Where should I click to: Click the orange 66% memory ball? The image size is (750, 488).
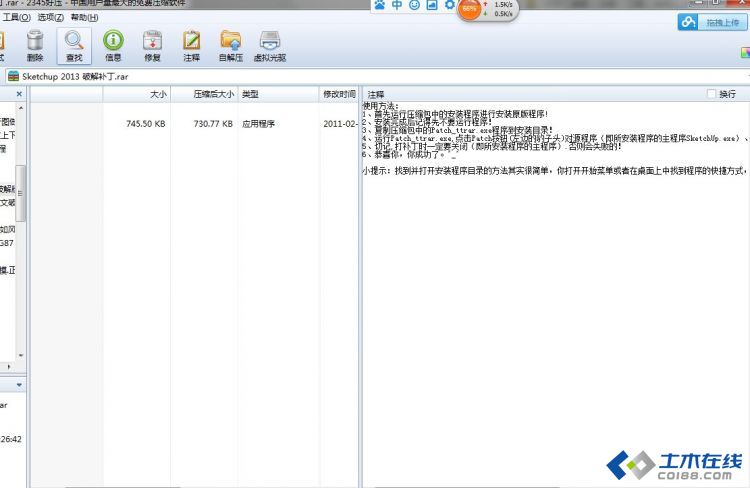pos(469,9)
